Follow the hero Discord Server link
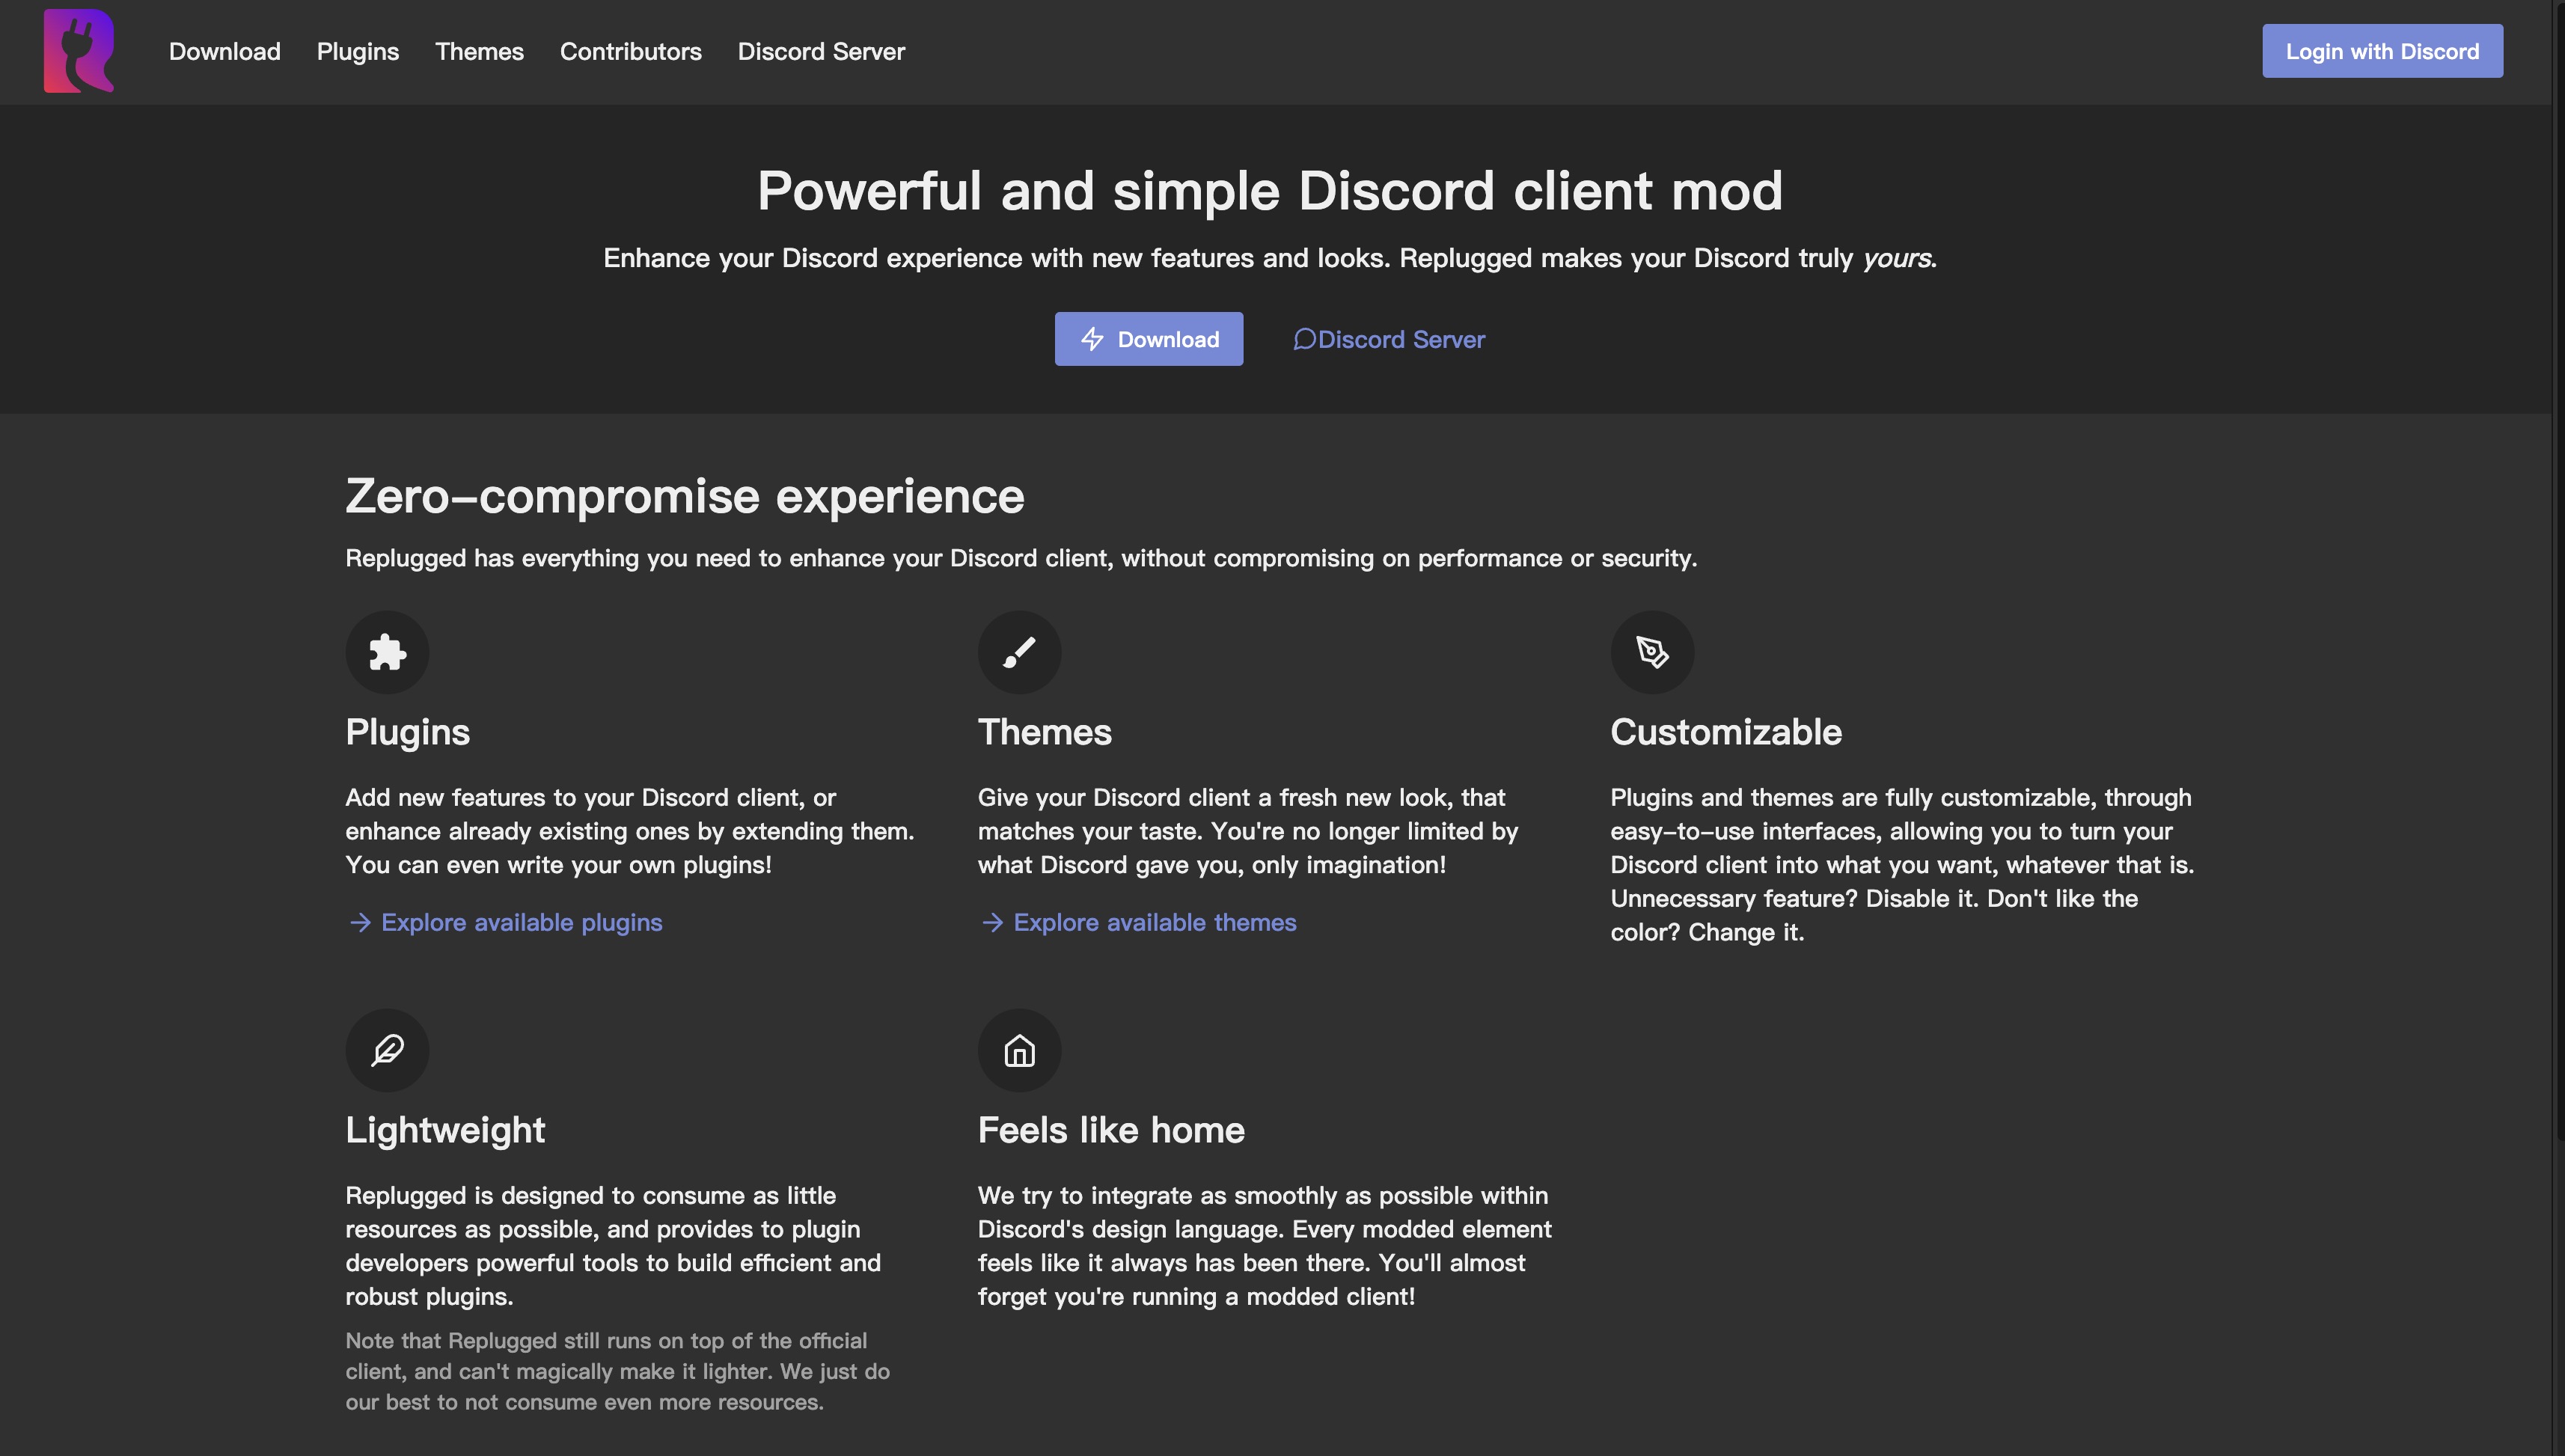This screenshot has height=1456, width=2565. click(1401, 339)
